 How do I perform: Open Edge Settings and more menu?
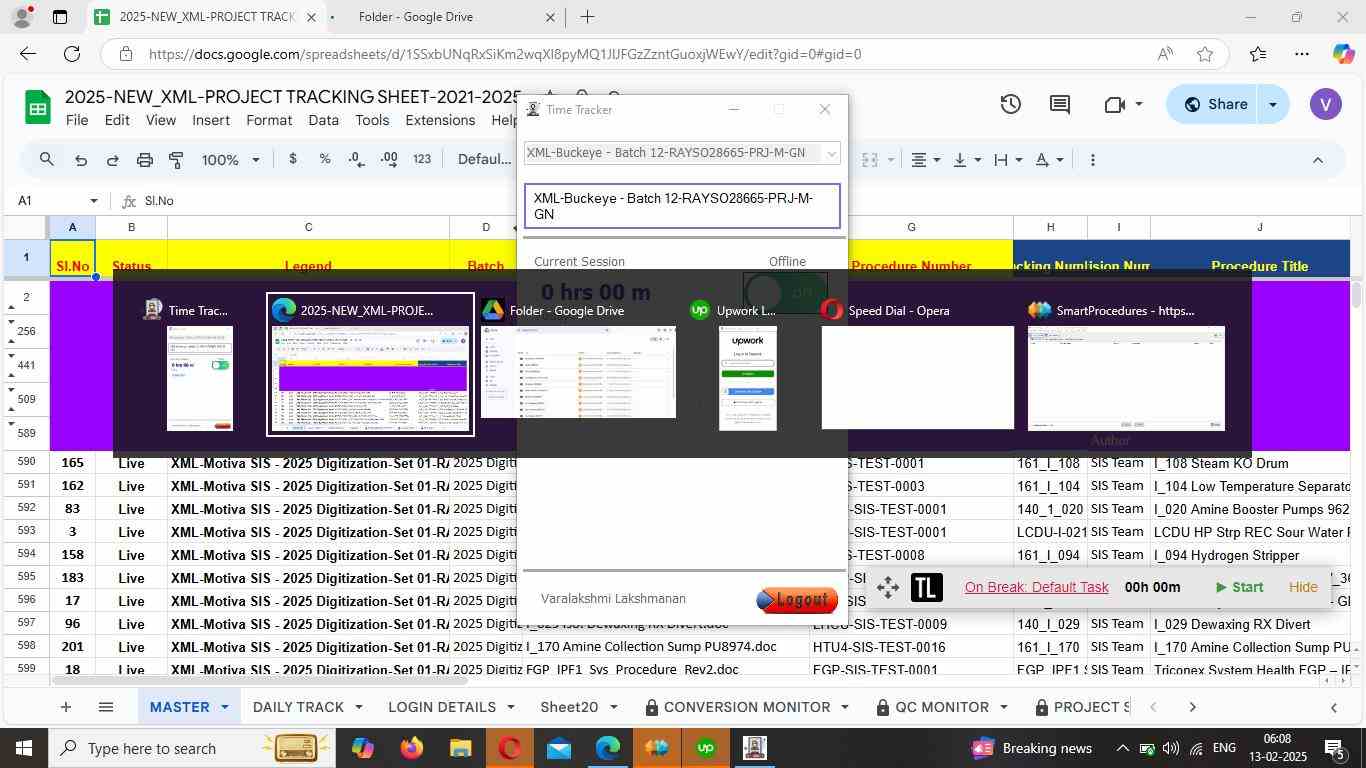tap(1301, 54)
